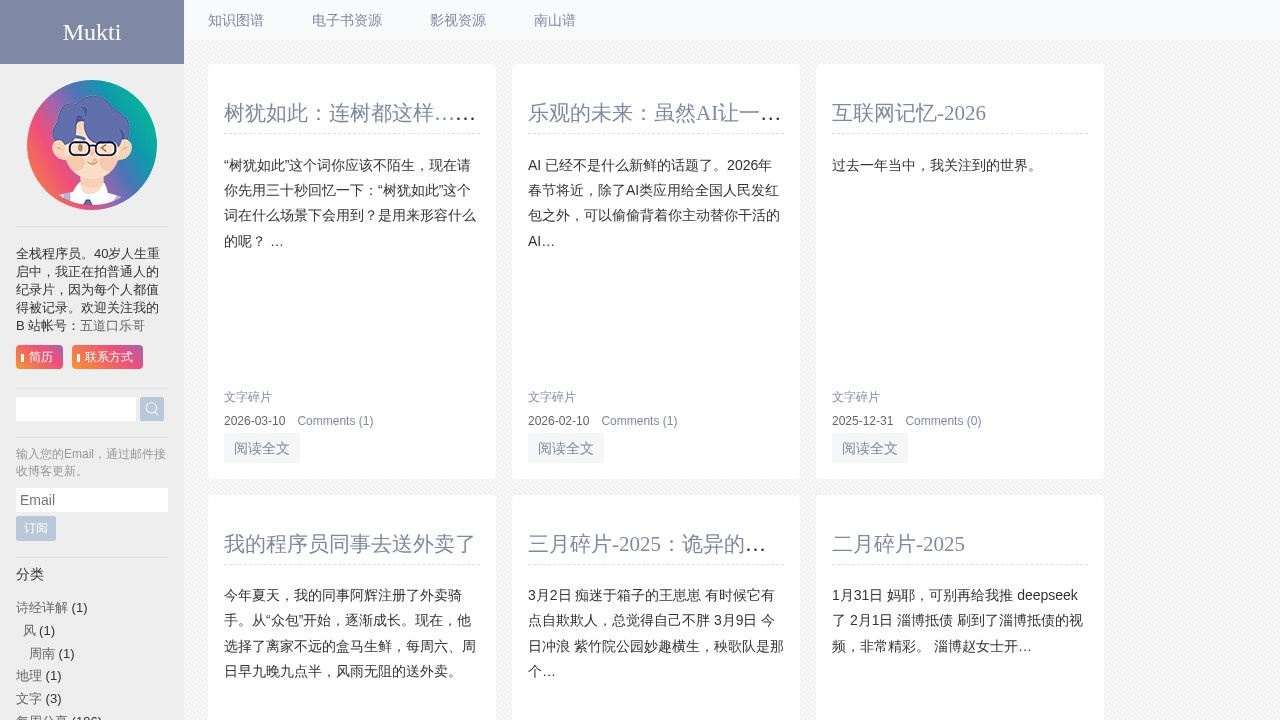
Task: Open the 知识图谱 navigation menu item
Action: tap(236, 20)
